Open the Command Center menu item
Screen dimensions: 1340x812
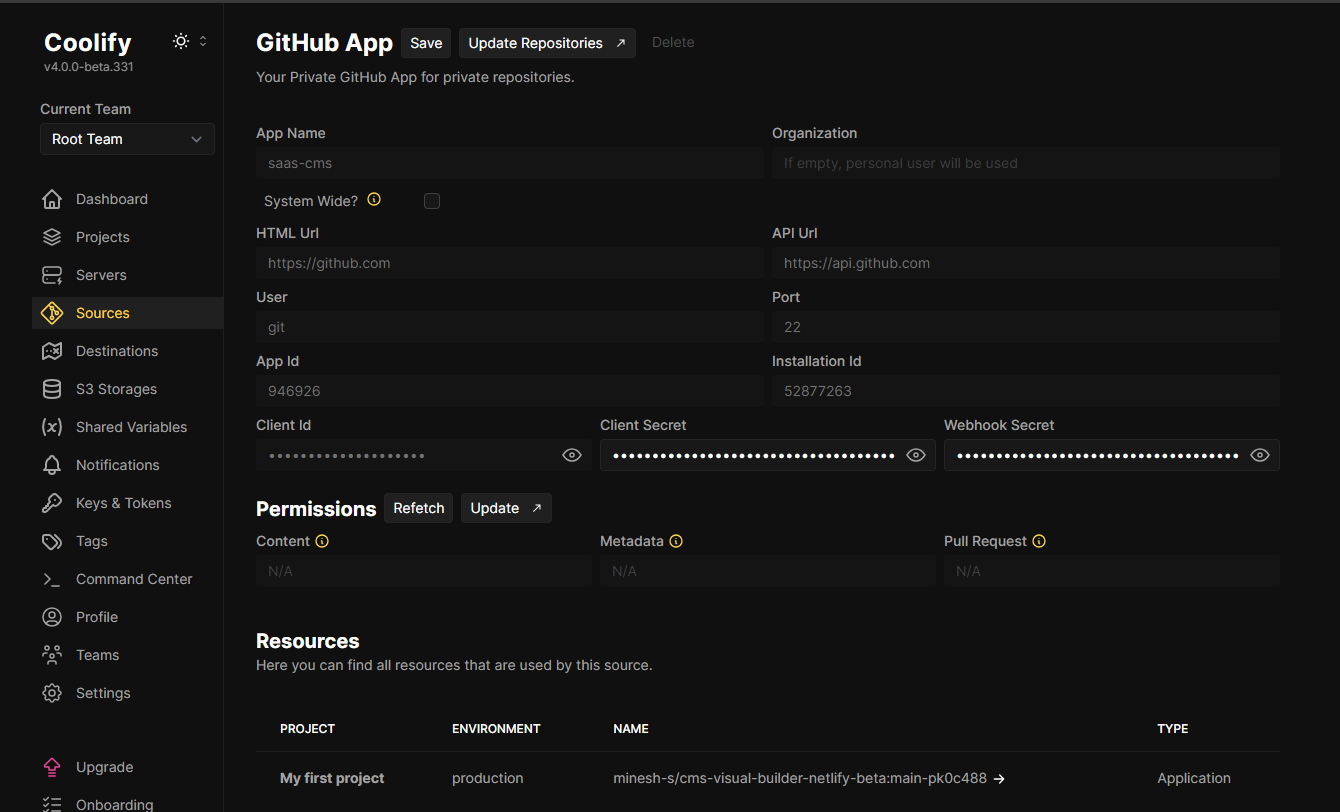tap(133, 579)
